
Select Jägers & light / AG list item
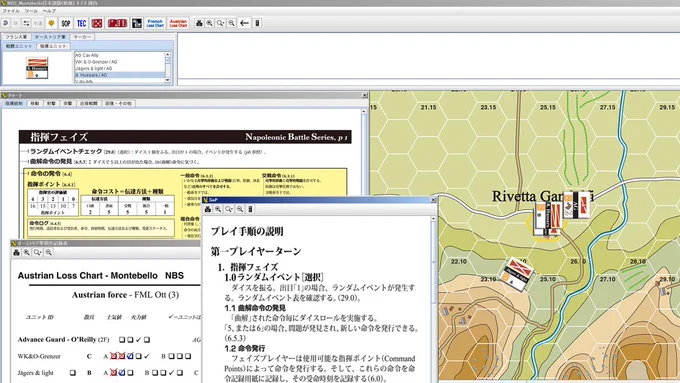point(120,68)
